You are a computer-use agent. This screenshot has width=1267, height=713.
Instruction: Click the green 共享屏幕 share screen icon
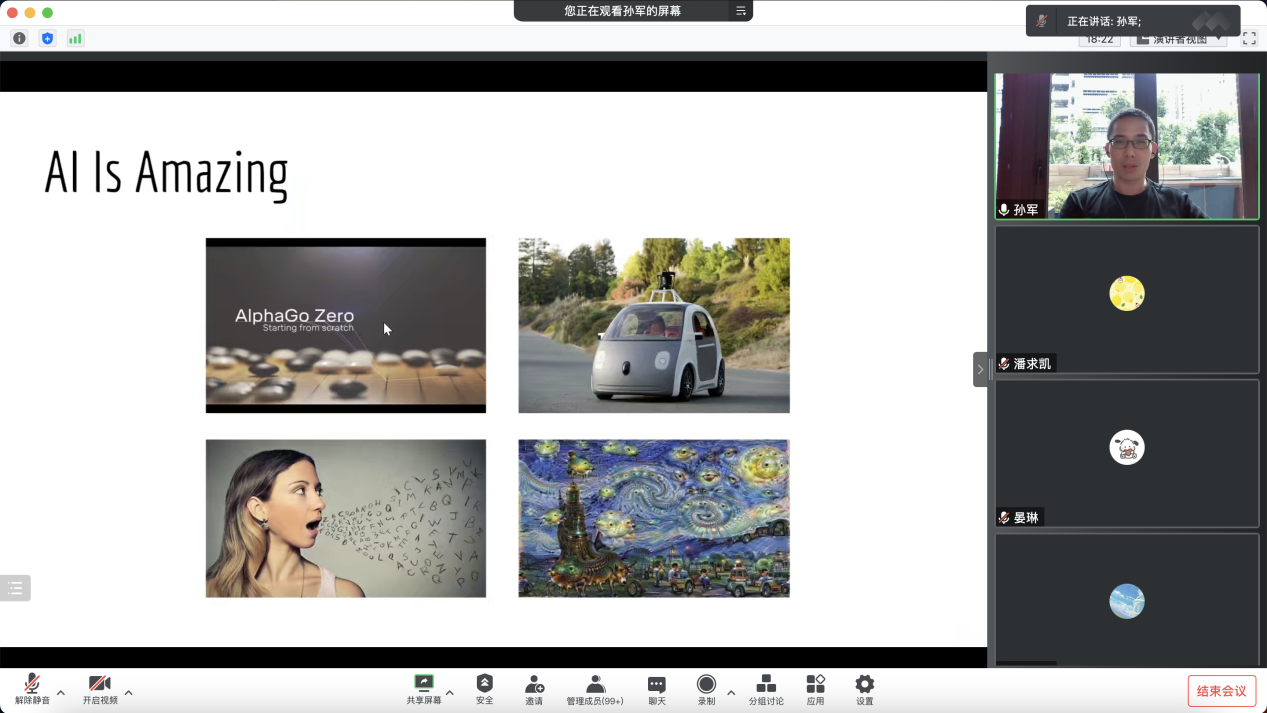coord(424,684)
